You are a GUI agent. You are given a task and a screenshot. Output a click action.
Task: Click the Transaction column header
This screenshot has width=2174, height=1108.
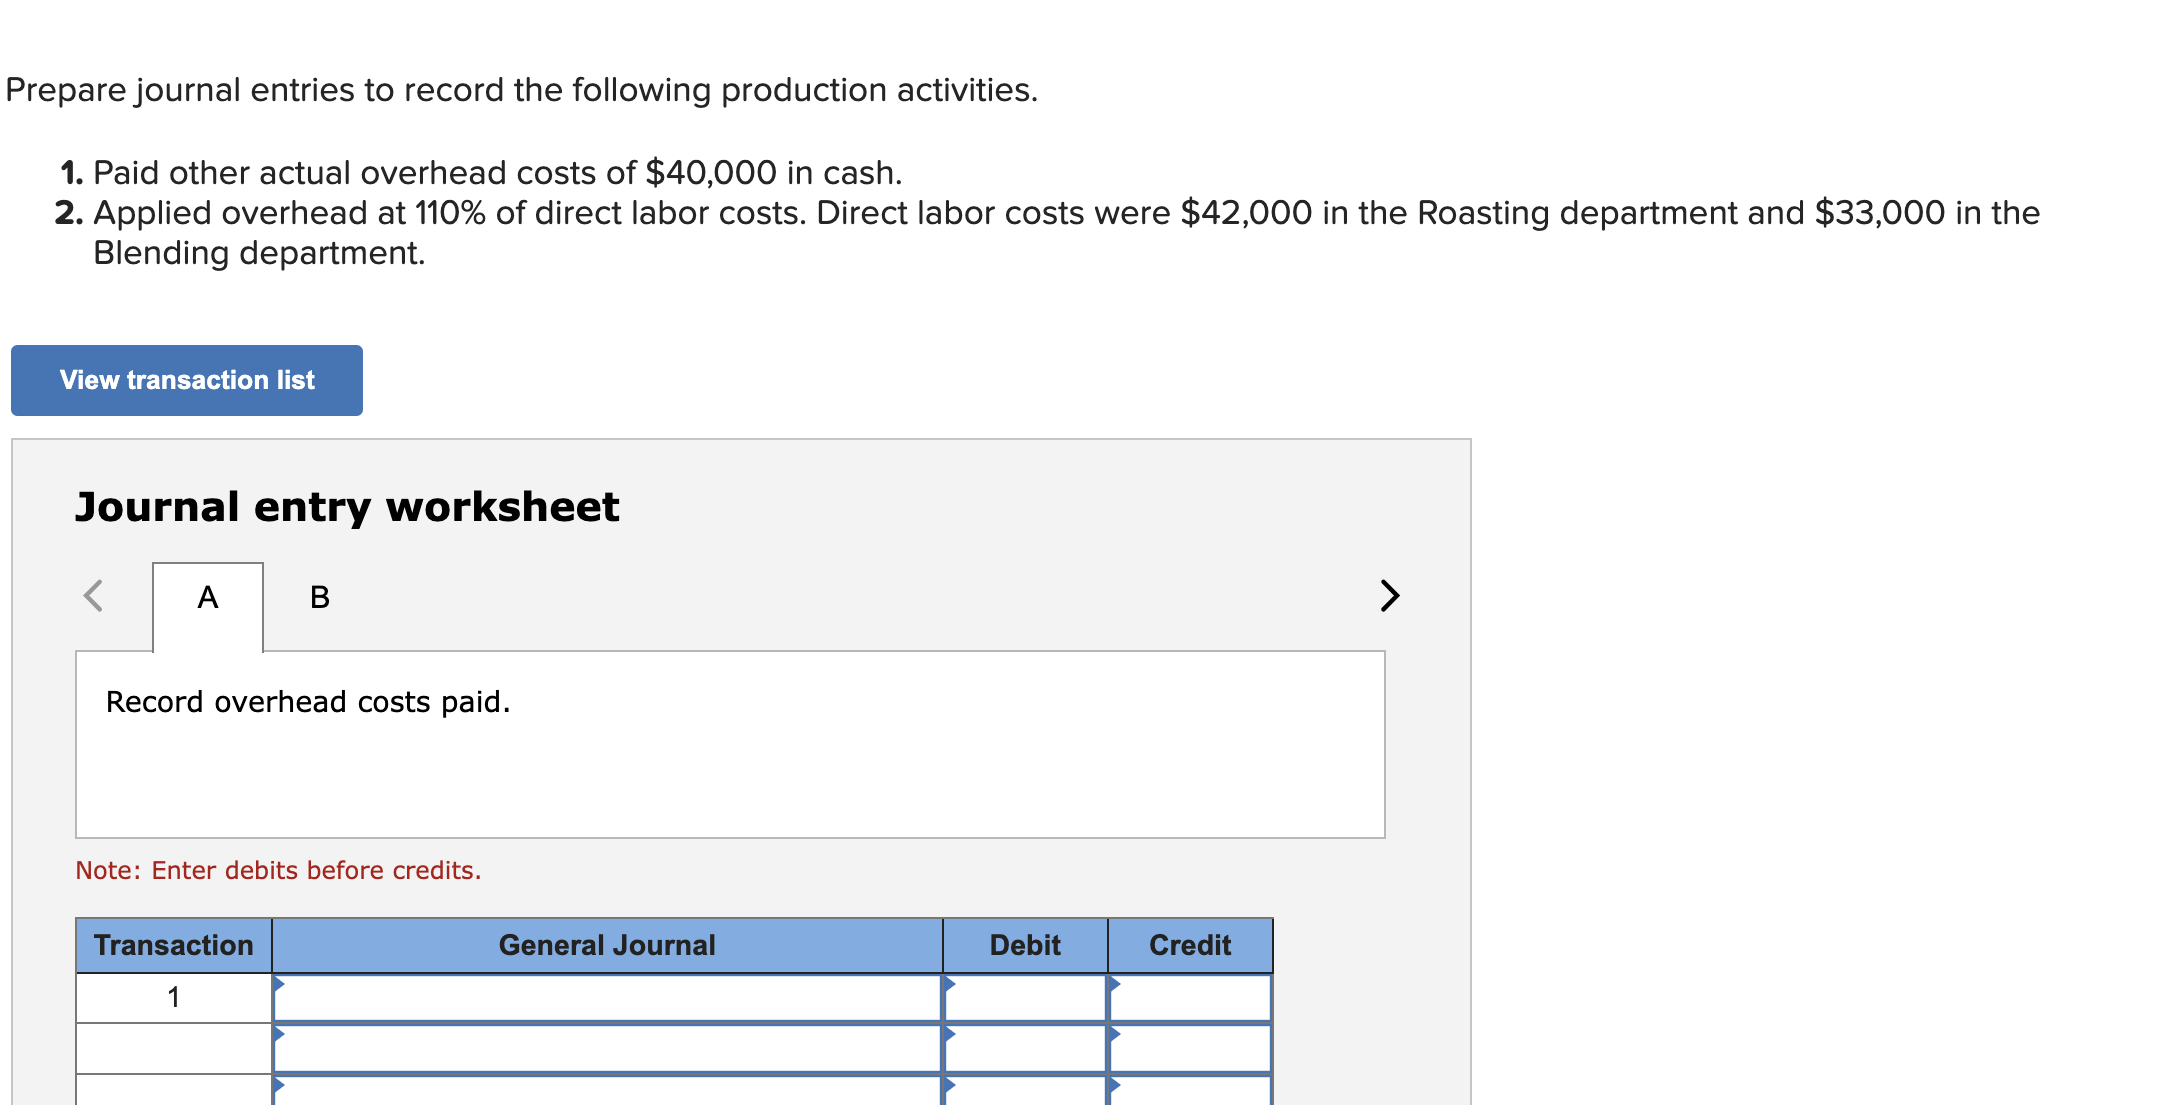click(x=174, y=945)
